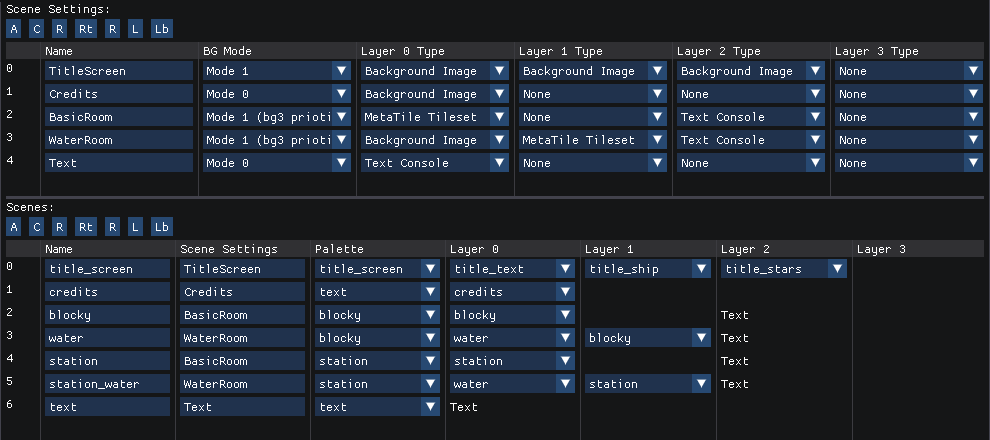Edit BasicRoom name field in Scene Settings table
The image size is (990, 440).
[119, 117]
